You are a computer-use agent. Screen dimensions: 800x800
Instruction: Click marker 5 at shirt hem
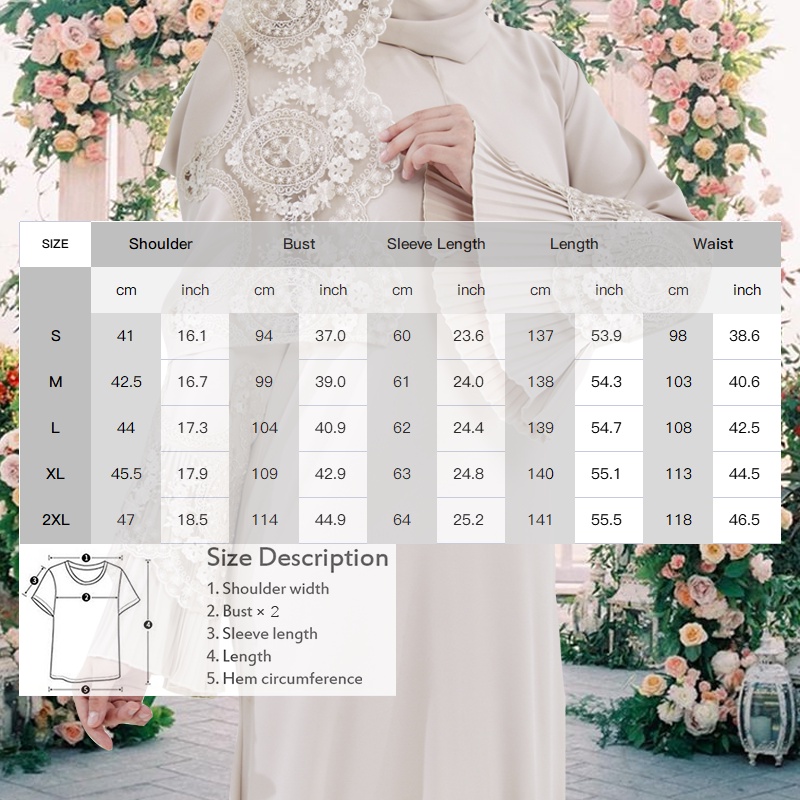[x=86, y=690]
